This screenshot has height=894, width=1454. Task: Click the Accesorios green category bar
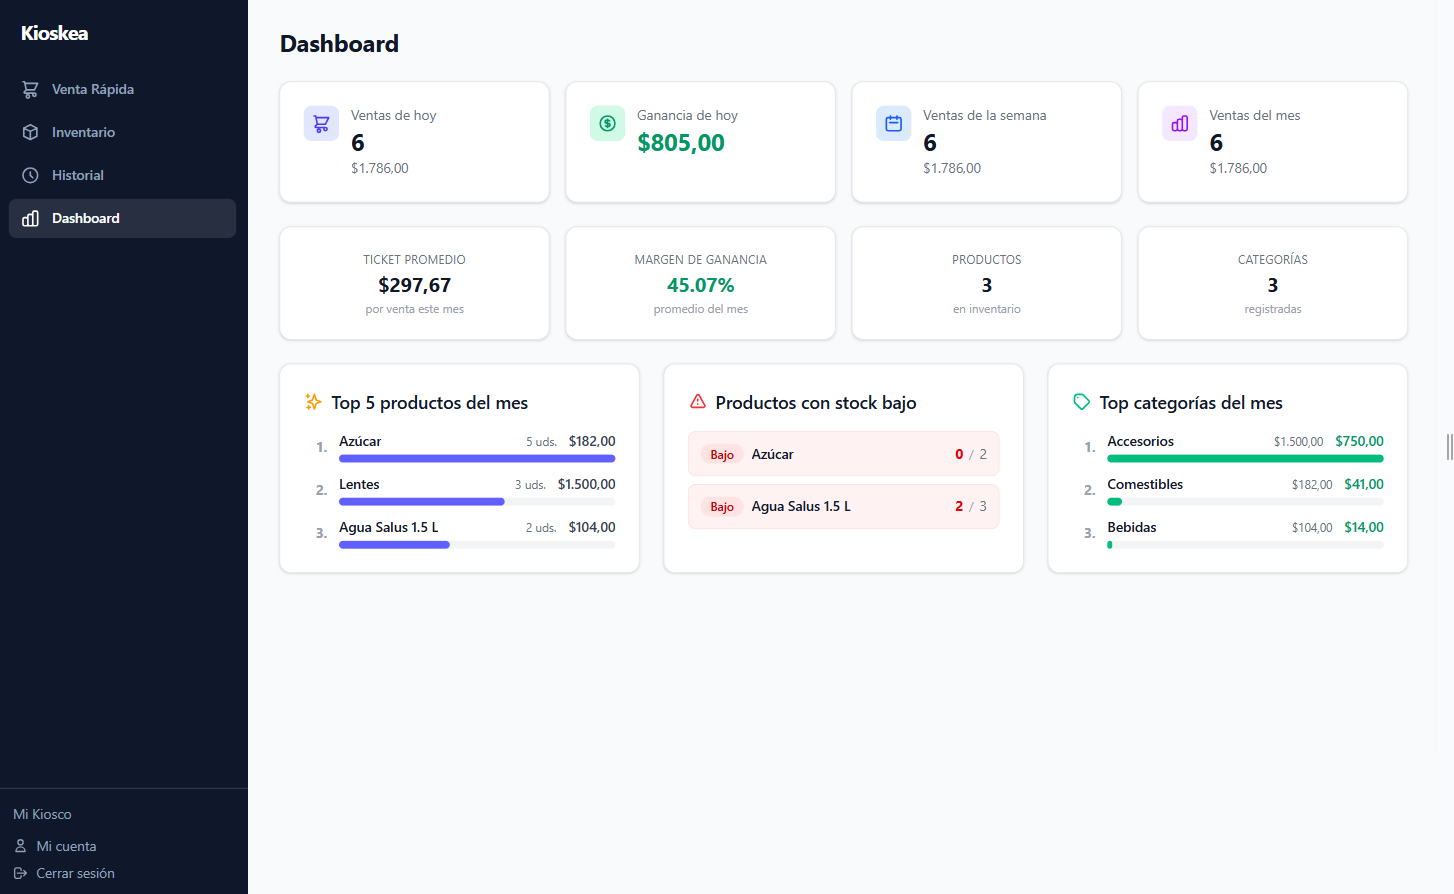[x=1245, y=459]
